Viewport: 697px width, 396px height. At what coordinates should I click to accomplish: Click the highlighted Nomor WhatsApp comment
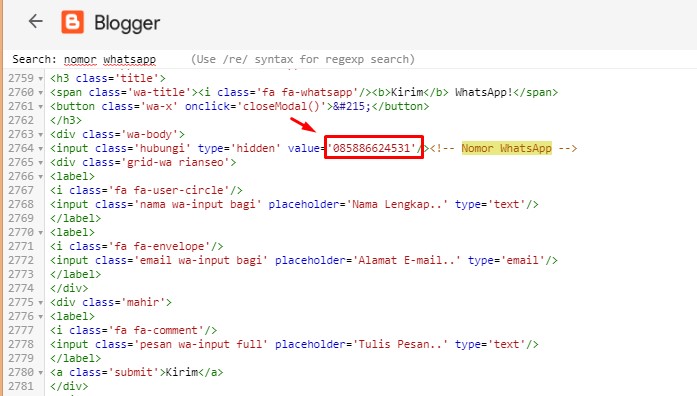[x=506, y=148]
